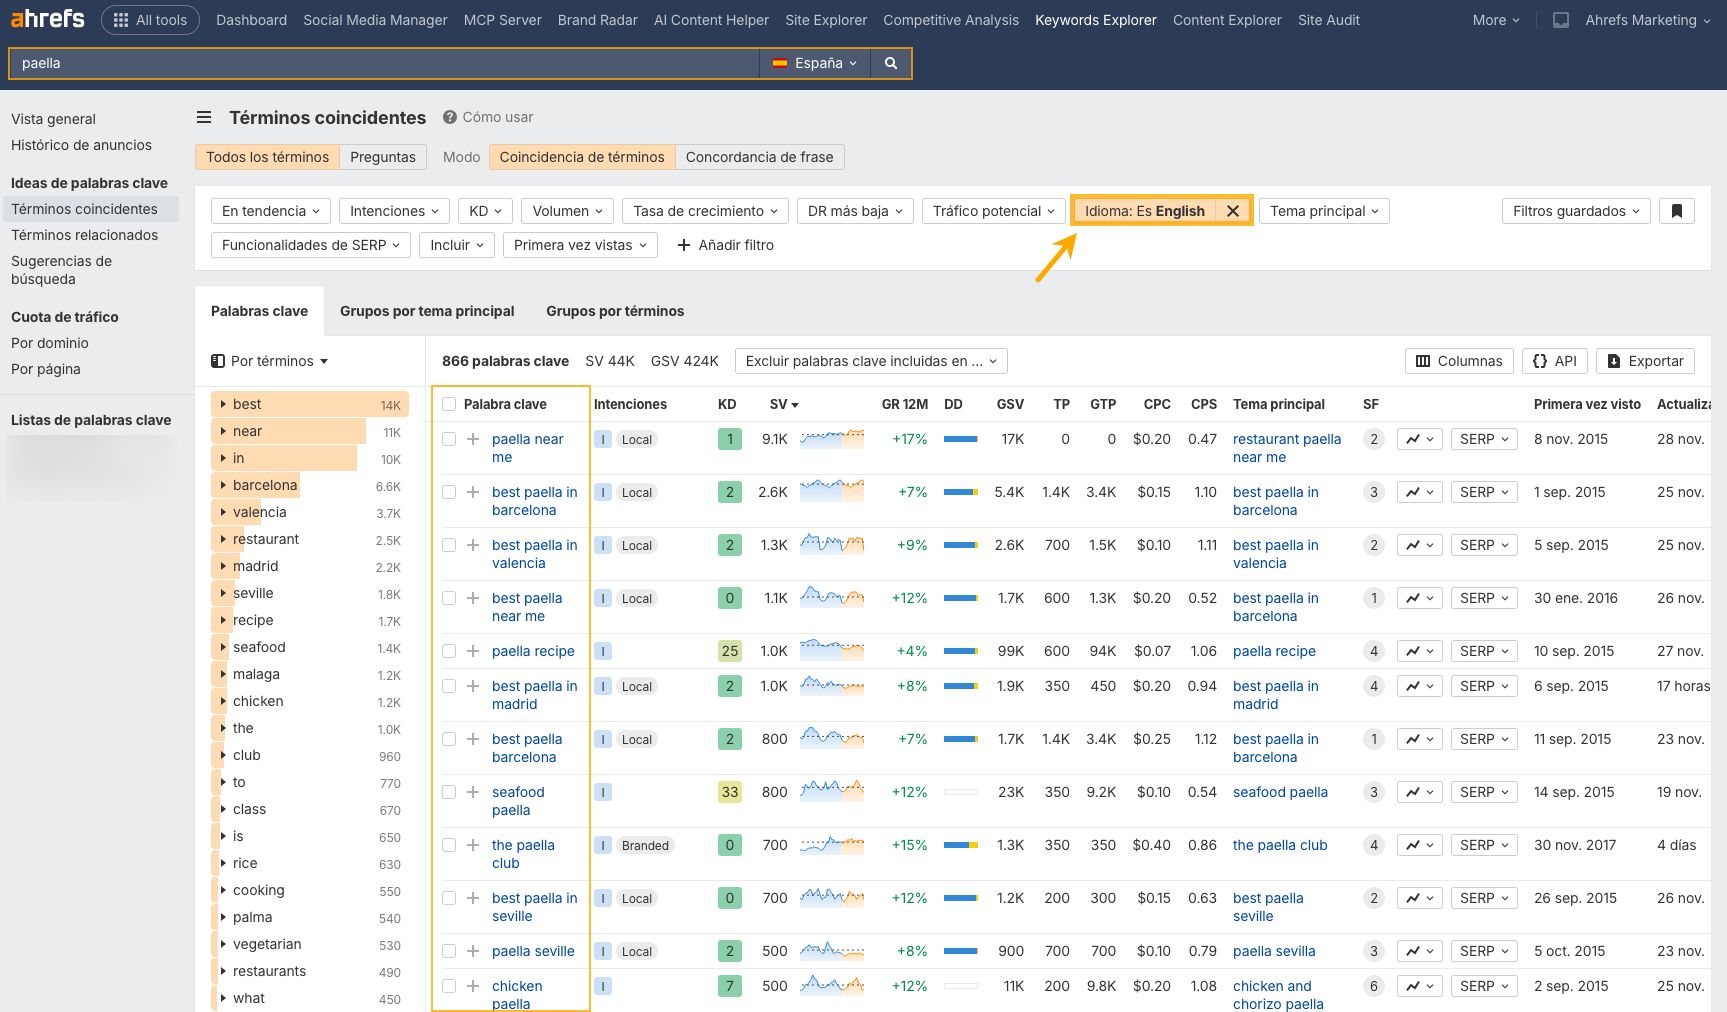Open the Columnas settings

(x=1458, y=361)
